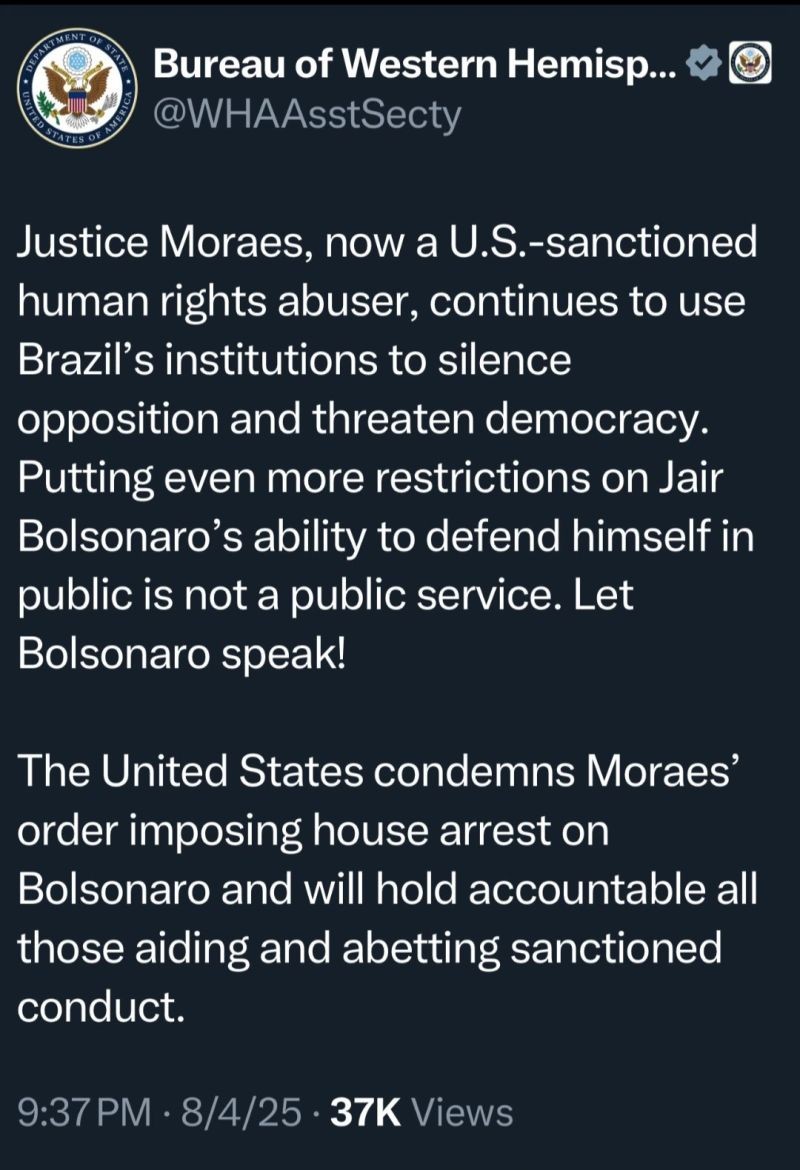Click the text Brazil's institutions to silence

pyautogui.click(x=294, y=360)
